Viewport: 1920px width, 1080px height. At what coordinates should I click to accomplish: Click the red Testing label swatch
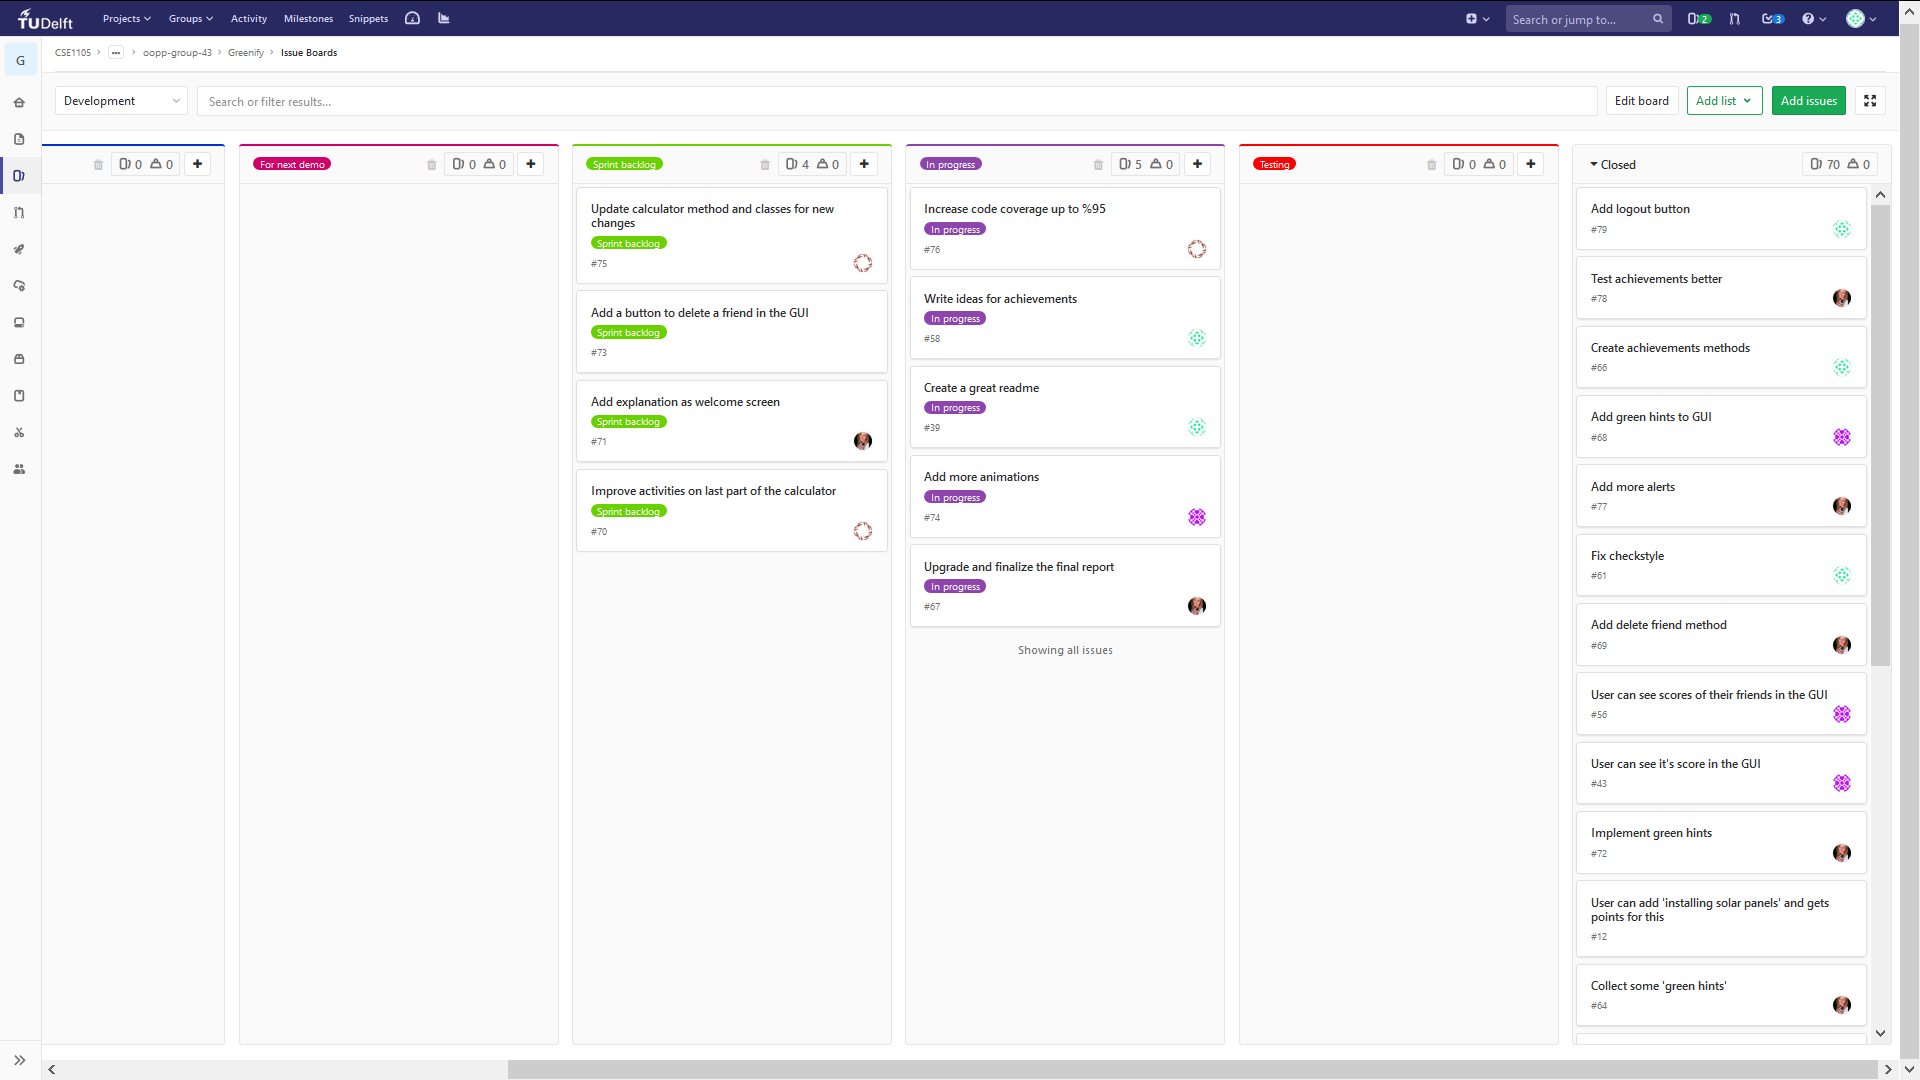(x=1274, y=165)
